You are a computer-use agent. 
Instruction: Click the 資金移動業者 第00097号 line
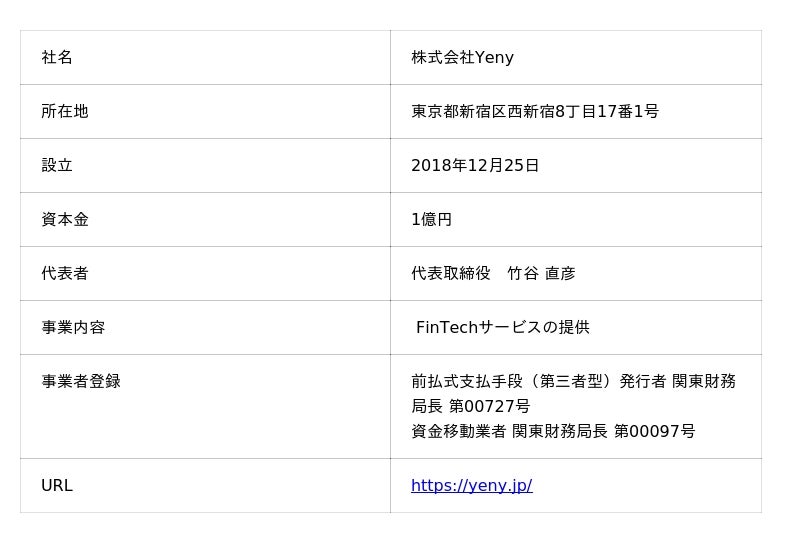(x=553, y=432)
